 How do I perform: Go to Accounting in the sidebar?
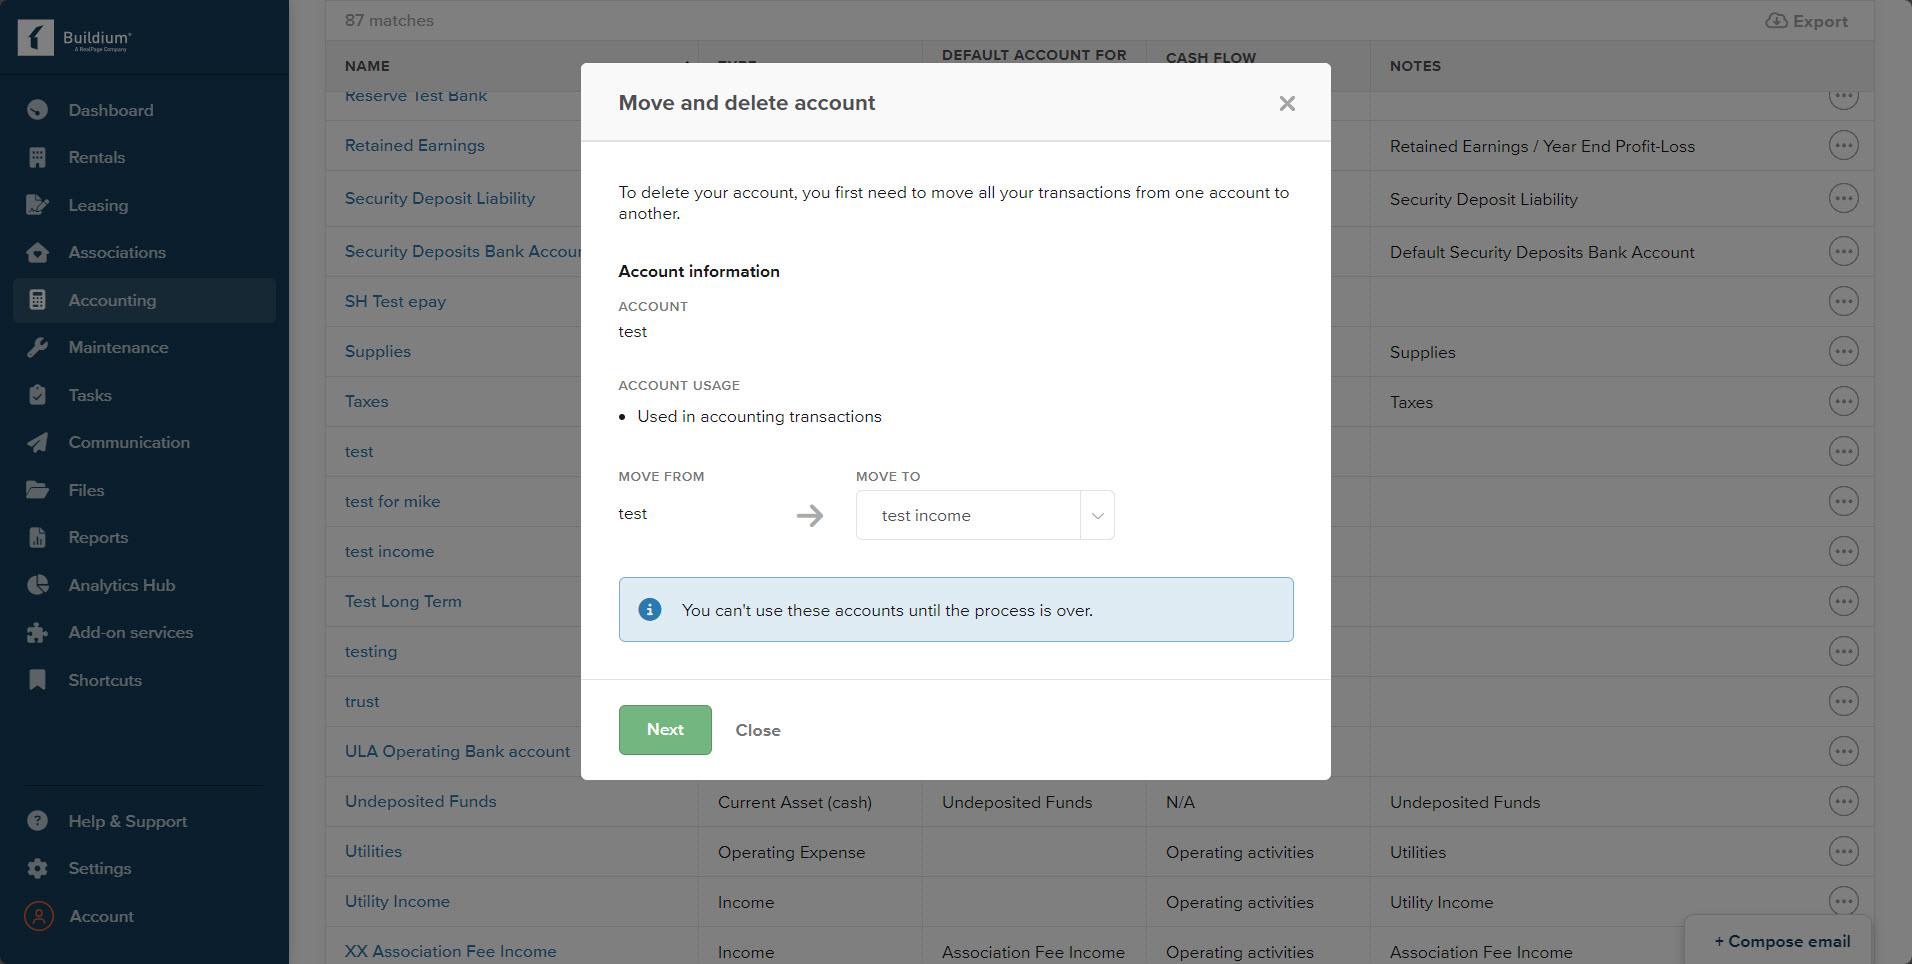point(144,300)
